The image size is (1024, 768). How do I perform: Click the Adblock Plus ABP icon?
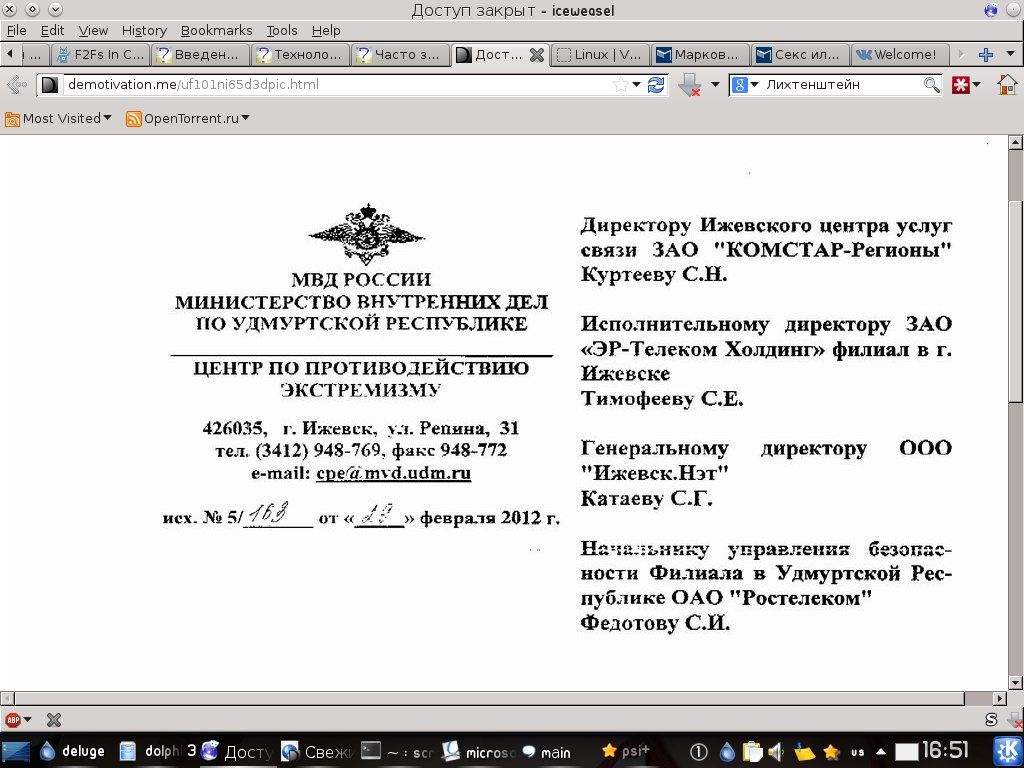13,720
